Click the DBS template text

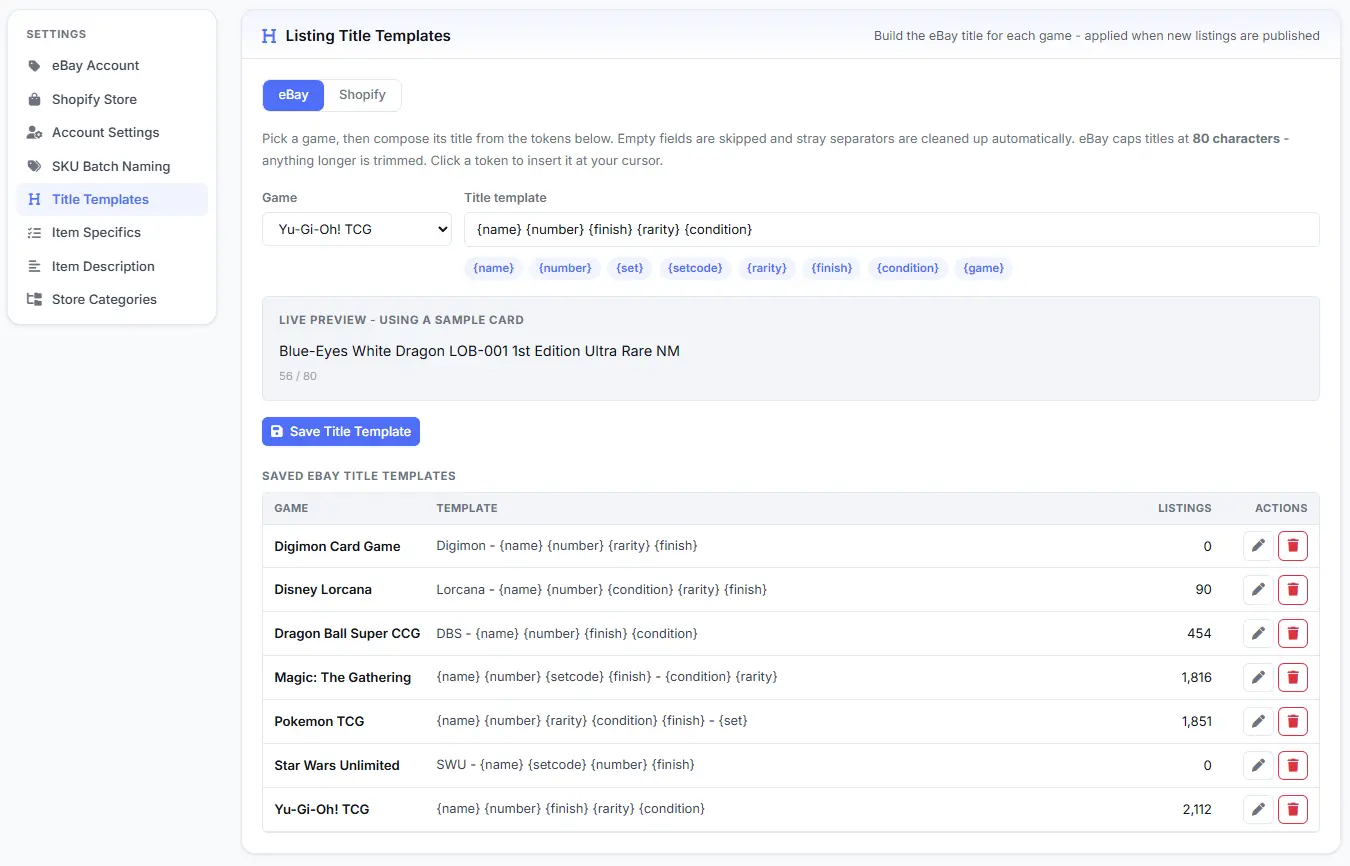point(567,633)
